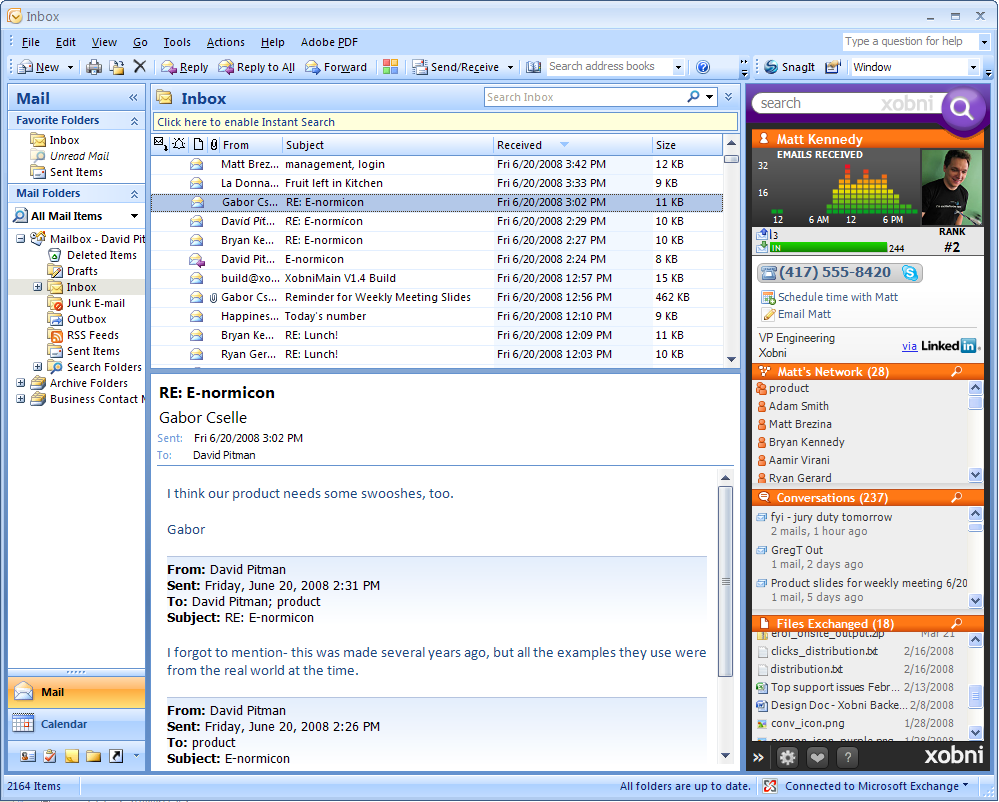Open the View menu
This screenshot has height=802, width=999.
[104, 42]
